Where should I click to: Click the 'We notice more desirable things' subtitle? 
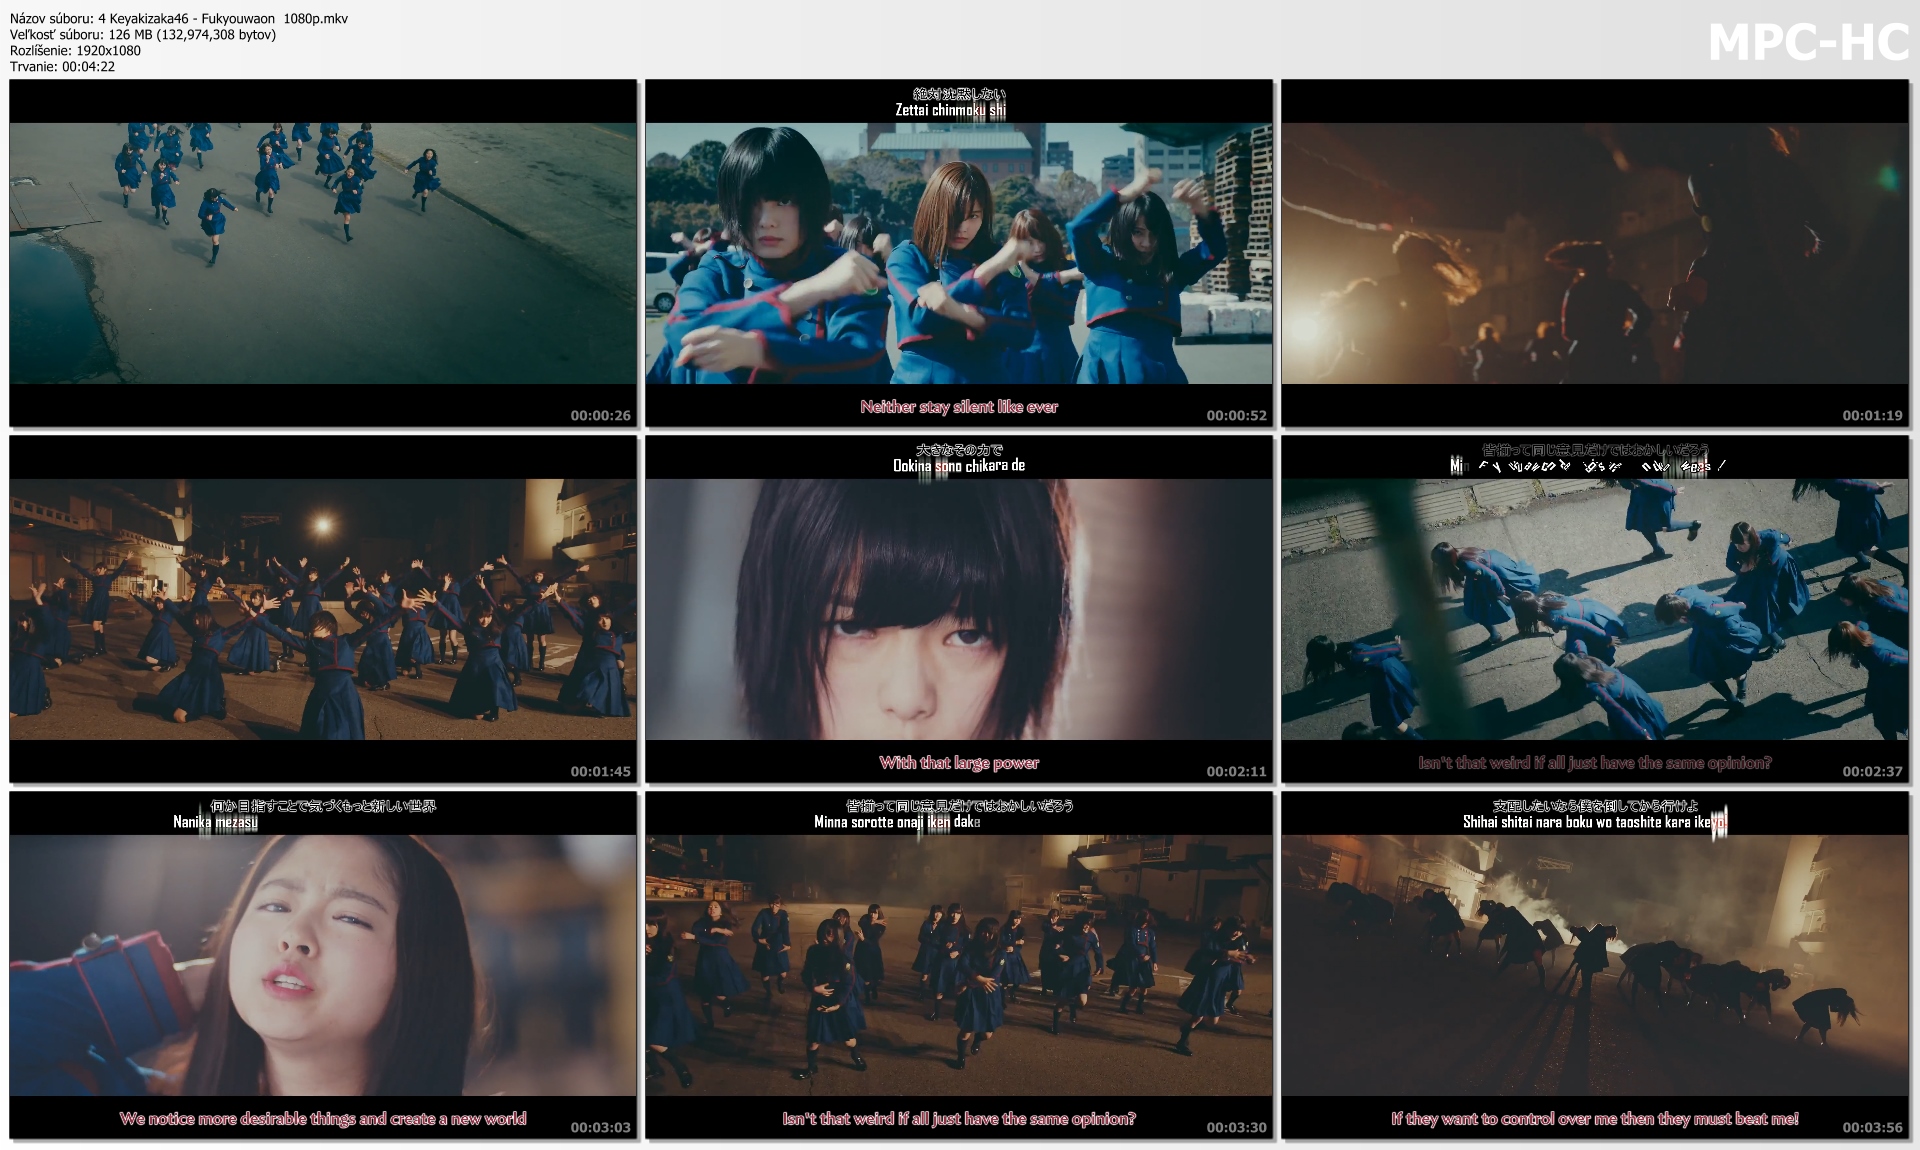coord(323,1119)
